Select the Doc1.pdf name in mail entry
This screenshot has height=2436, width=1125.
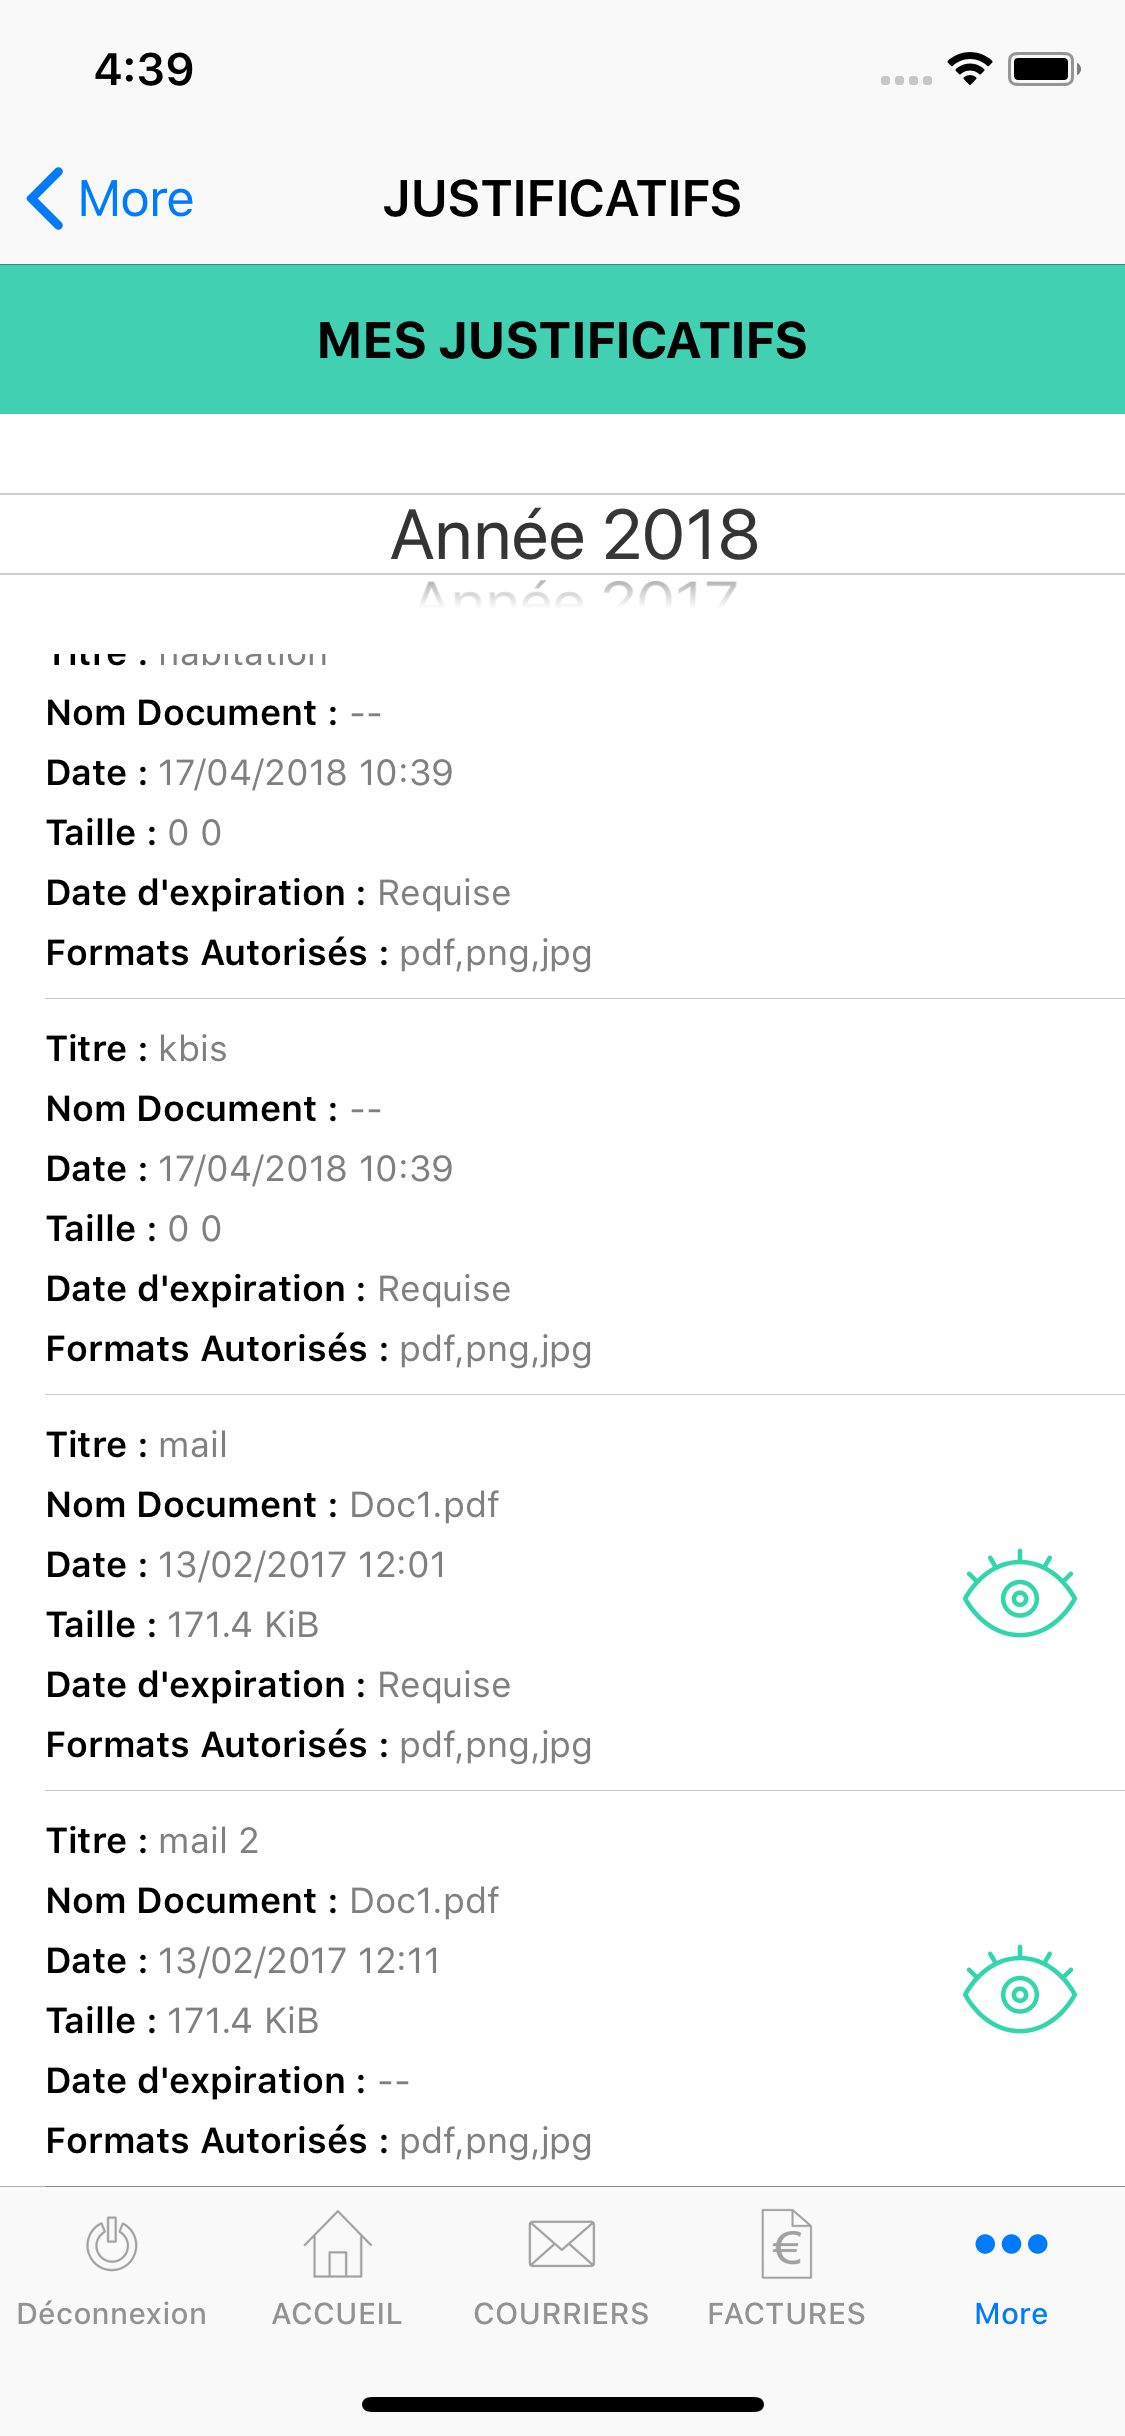424,1505
